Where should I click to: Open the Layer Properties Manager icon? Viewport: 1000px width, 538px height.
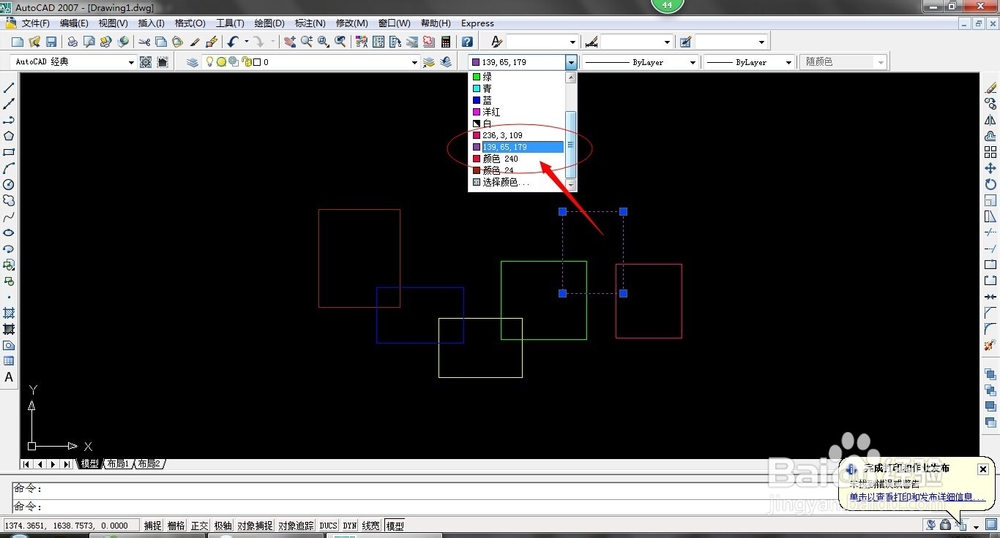click(192, 62)
